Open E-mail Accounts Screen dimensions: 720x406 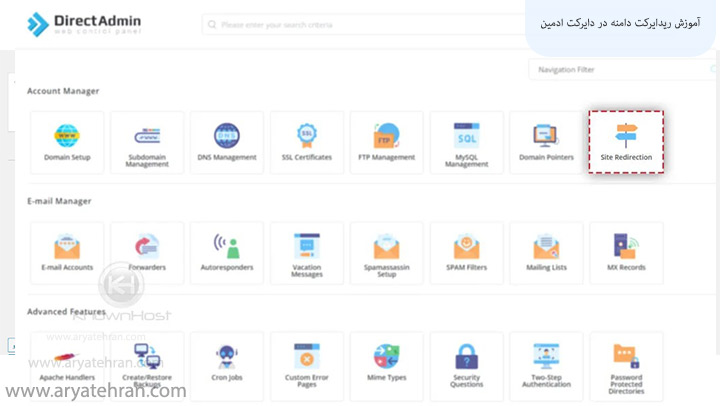pos(67,251)
